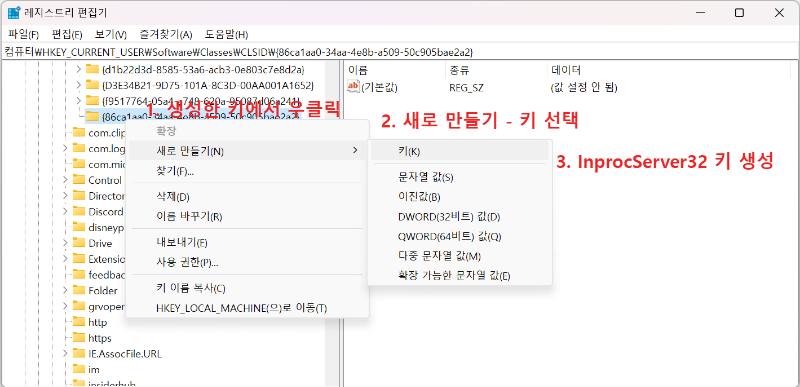The width and height of the screenshot is (800, 387).
Task: Click the registry path address bar
Action: pyautogui.click(x=400, y=51)
